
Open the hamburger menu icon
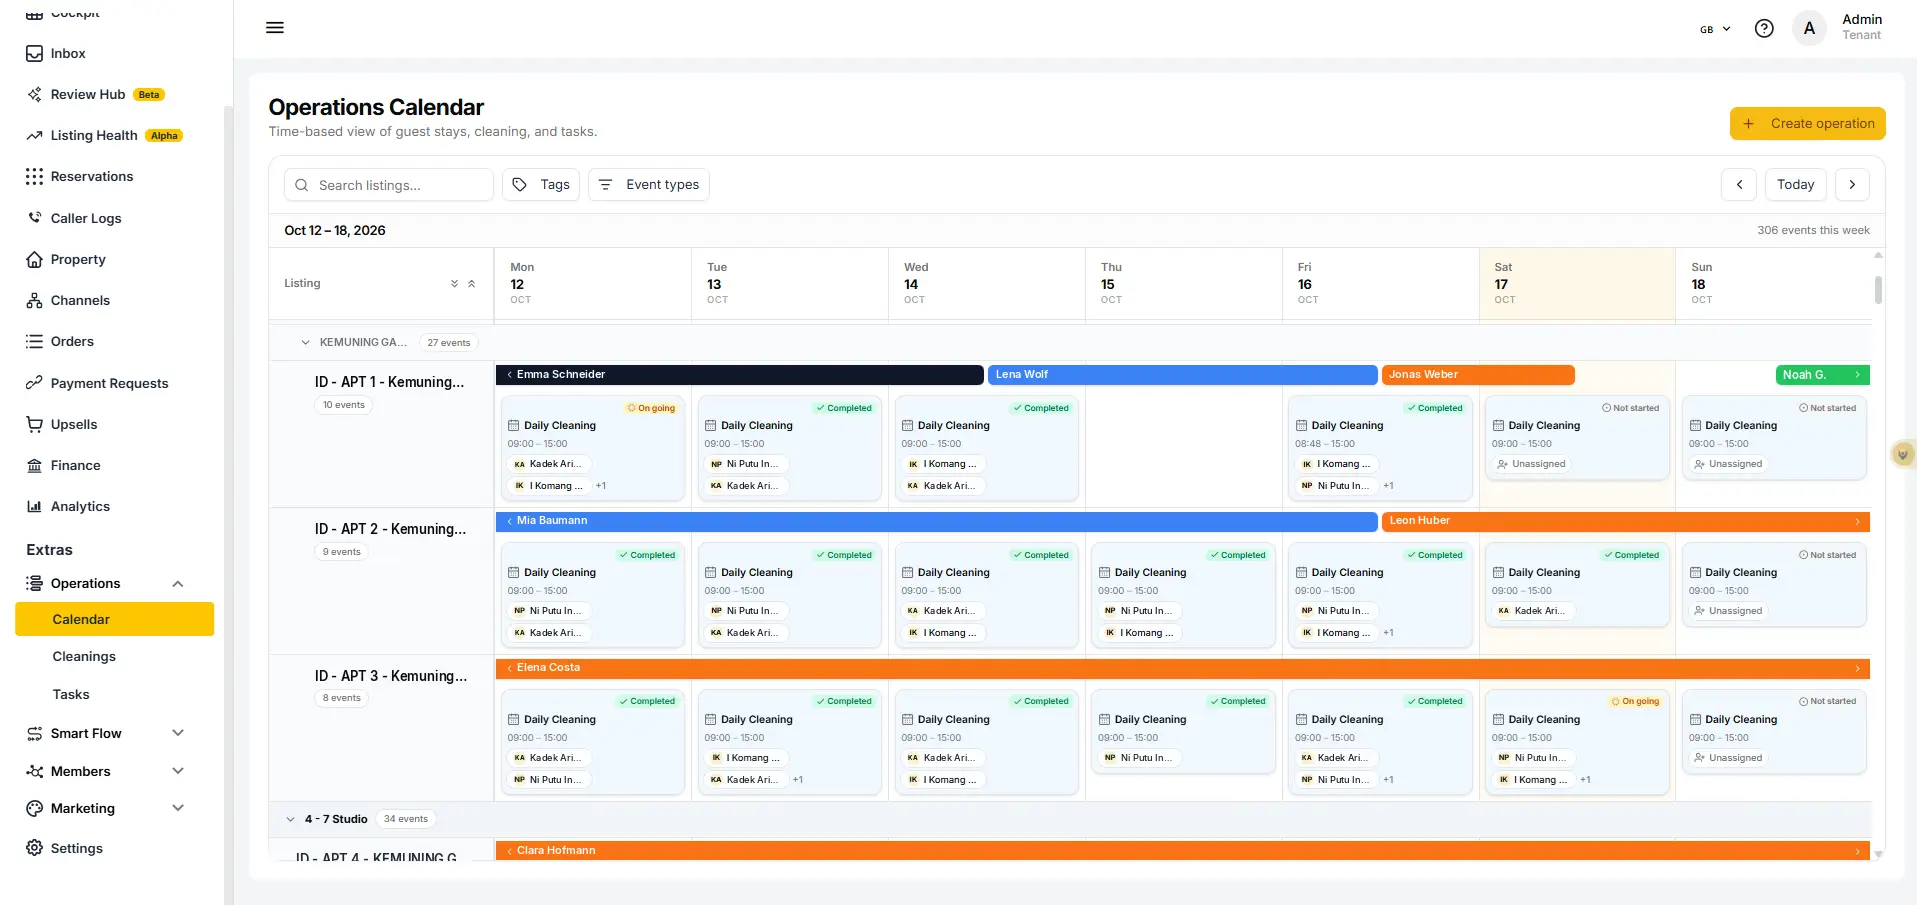[275, 28]
